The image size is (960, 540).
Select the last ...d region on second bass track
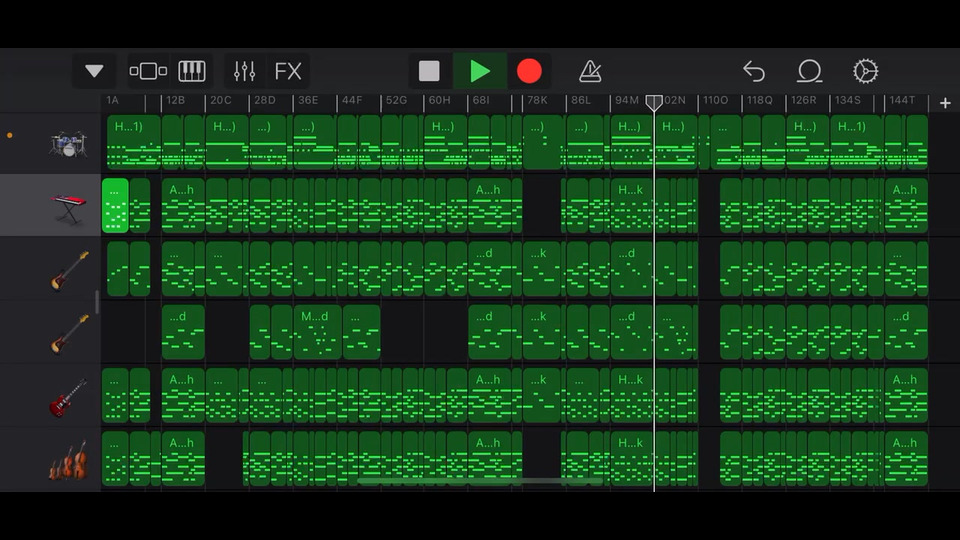906,332
